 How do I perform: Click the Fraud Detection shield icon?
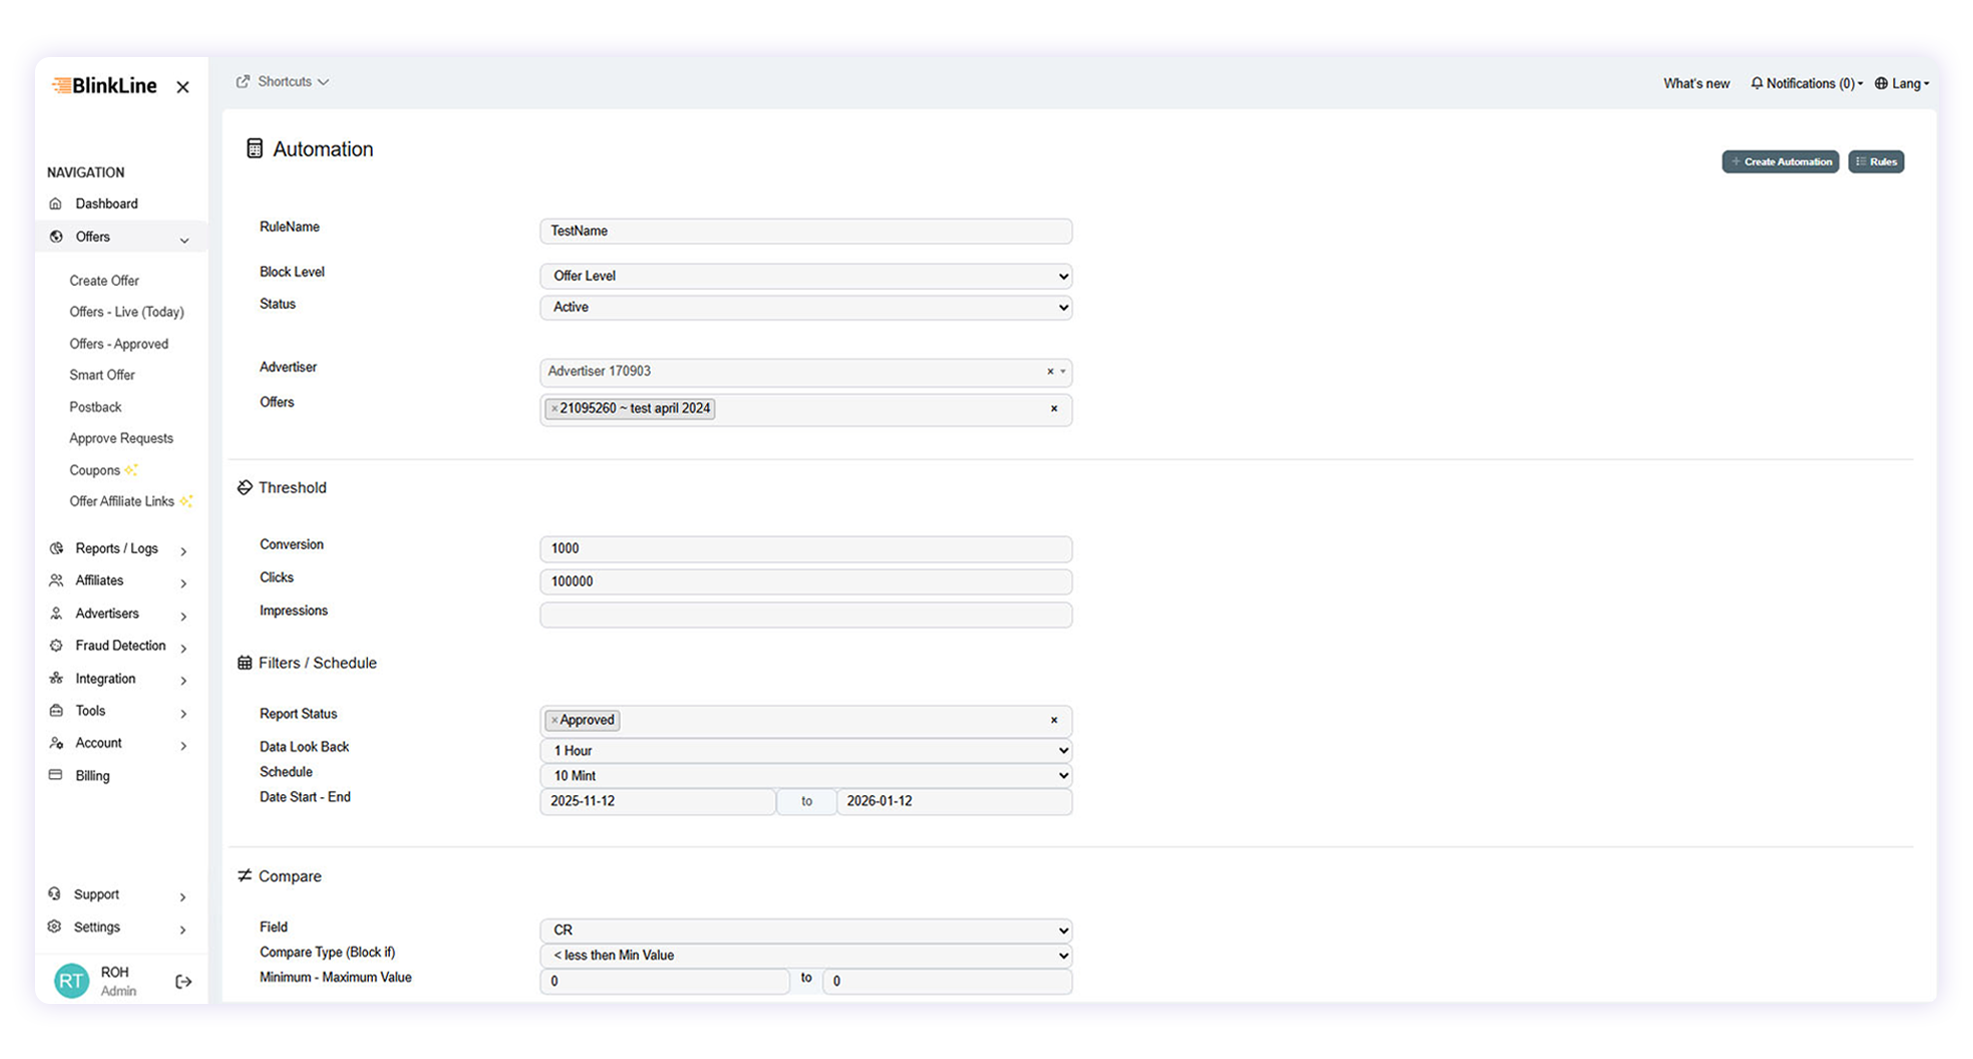click(57, 645)
